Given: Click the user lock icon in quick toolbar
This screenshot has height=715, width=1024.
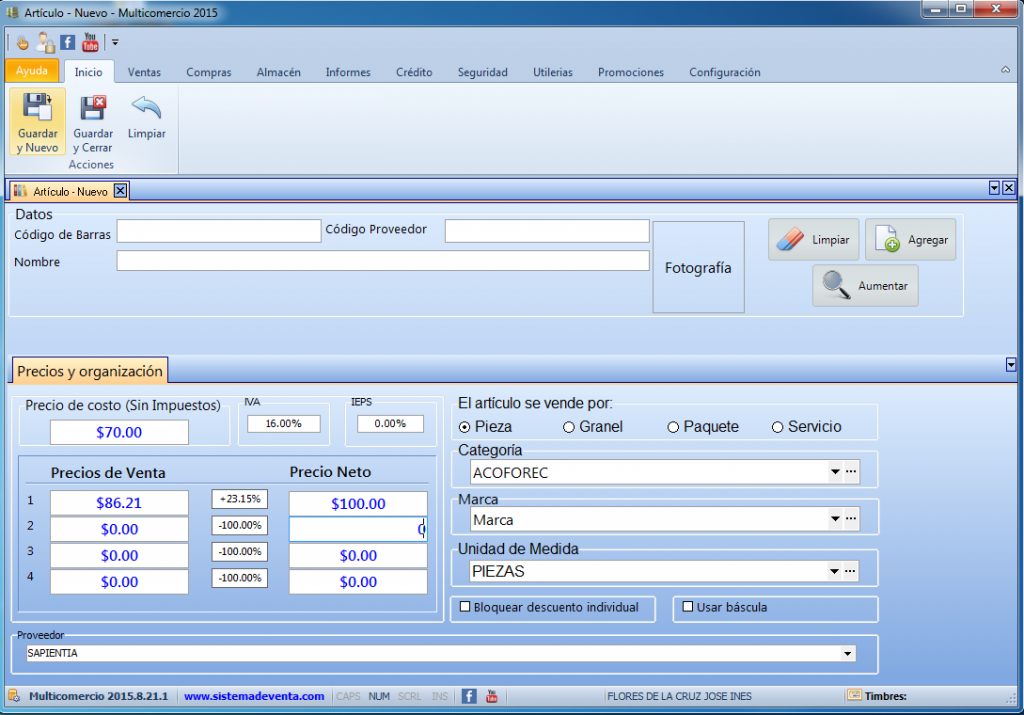Looking at the screenshot, I should coord(45,43).
